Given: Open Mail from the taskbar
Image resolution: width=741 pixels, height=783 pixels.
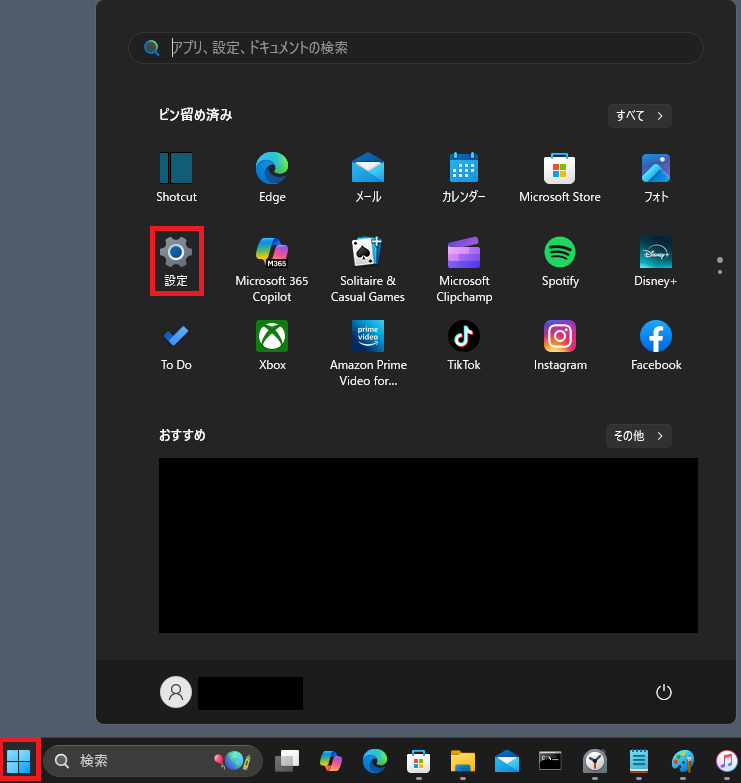Looking at the screenshot, I should coord(507,761).
